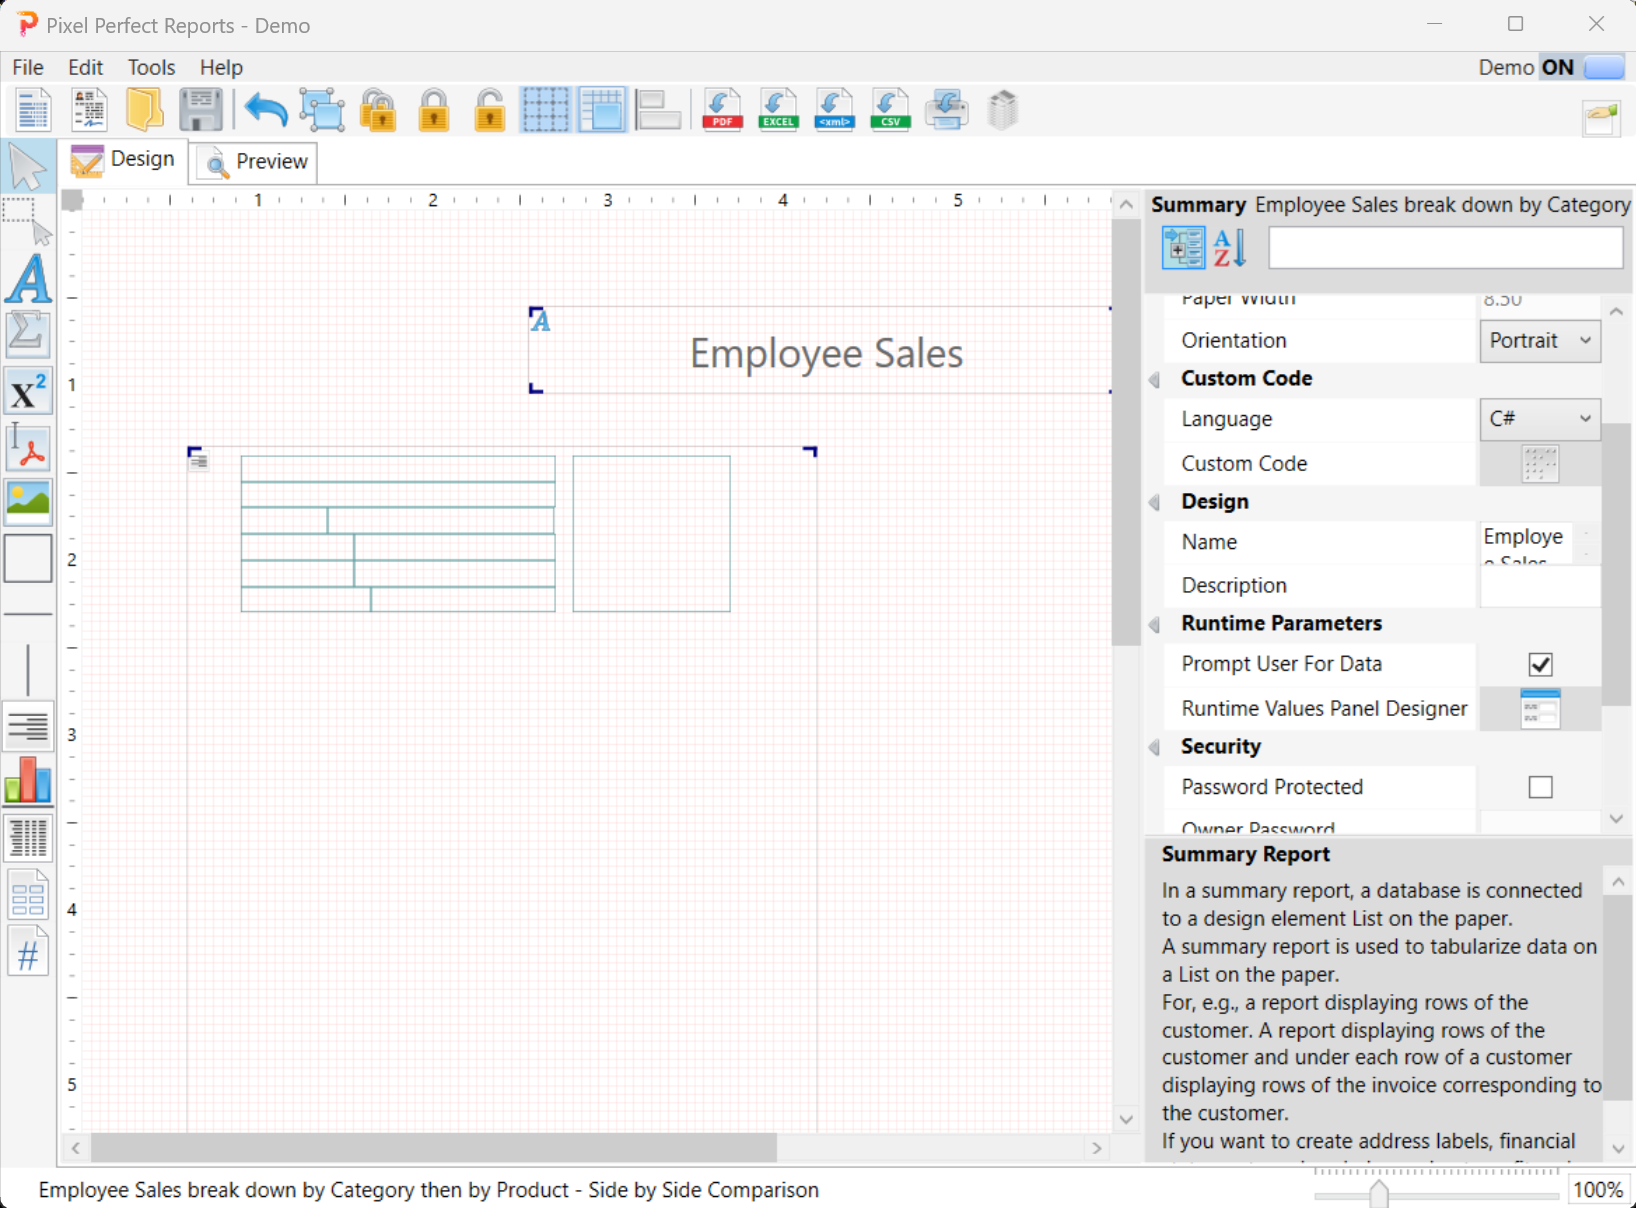Open the Edit menu

(x=85, y=67)
